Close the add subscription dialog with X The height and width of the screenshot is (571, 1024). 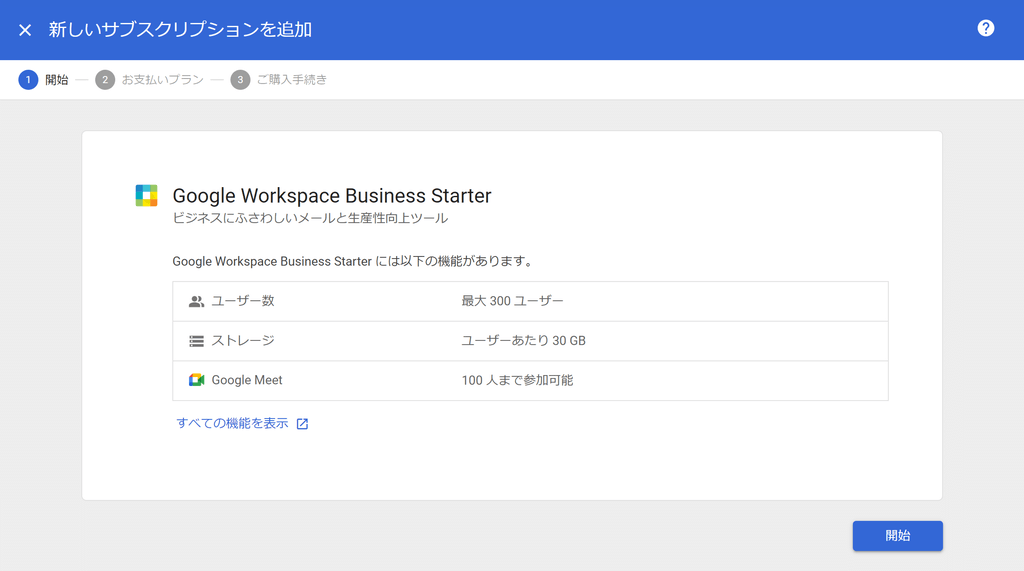[25, 30]
